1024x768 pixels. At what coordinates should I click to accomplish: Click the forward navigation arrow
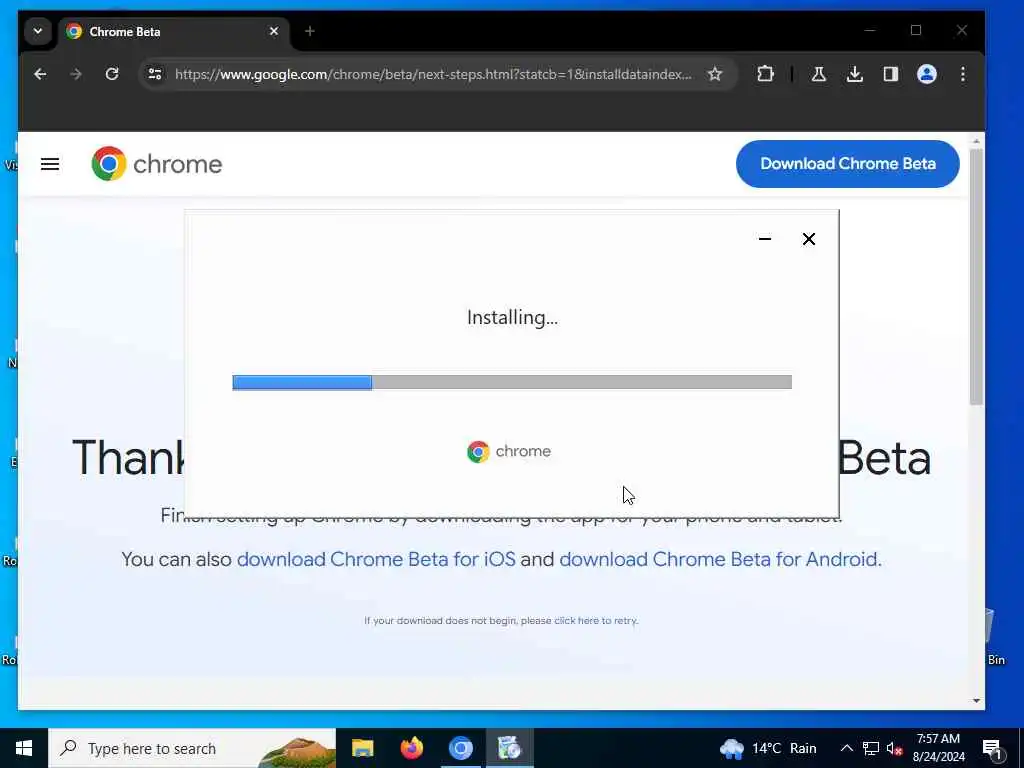[76, 74]
